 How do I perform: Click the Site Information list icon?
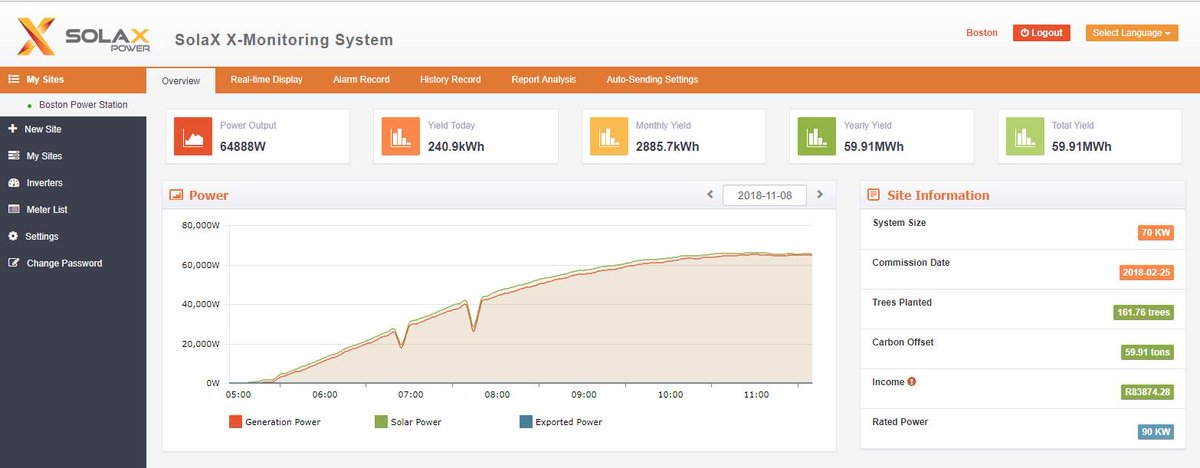tap(874, 195)
